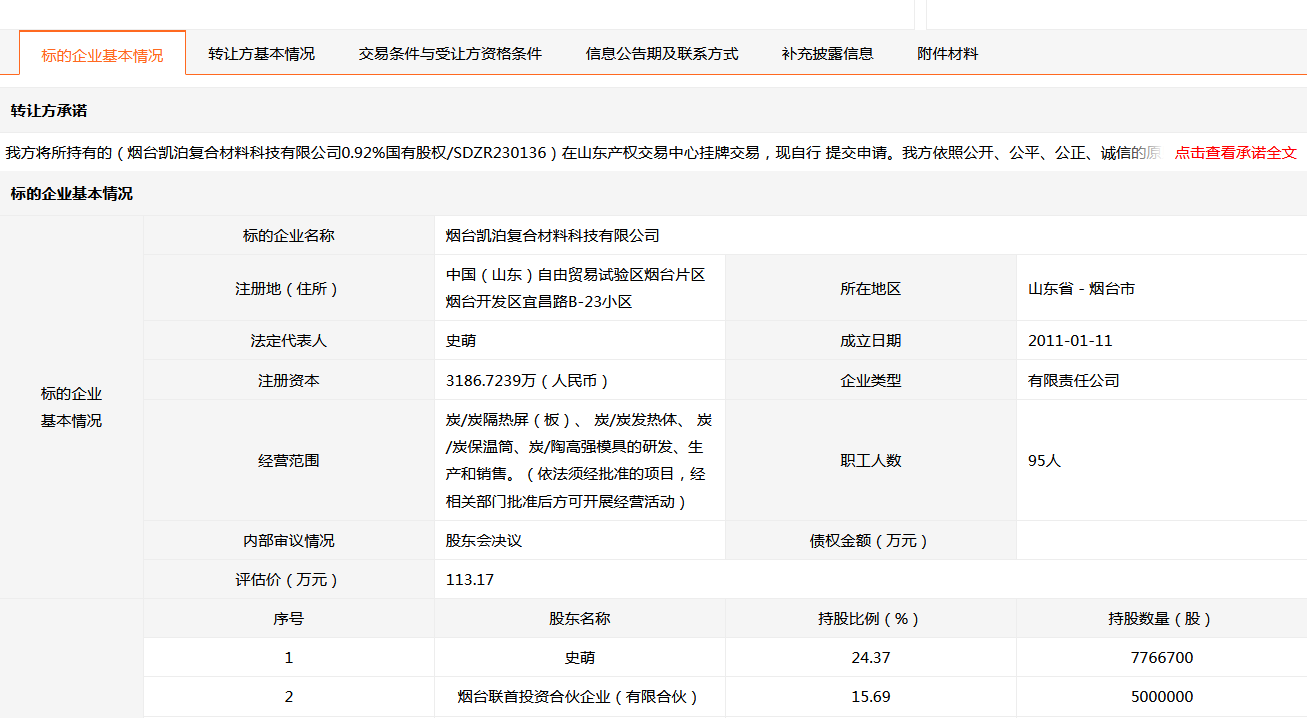Click the 成立日期 label cell
1307x718 pixels.
pyautogui.click(x=871, y=341)
